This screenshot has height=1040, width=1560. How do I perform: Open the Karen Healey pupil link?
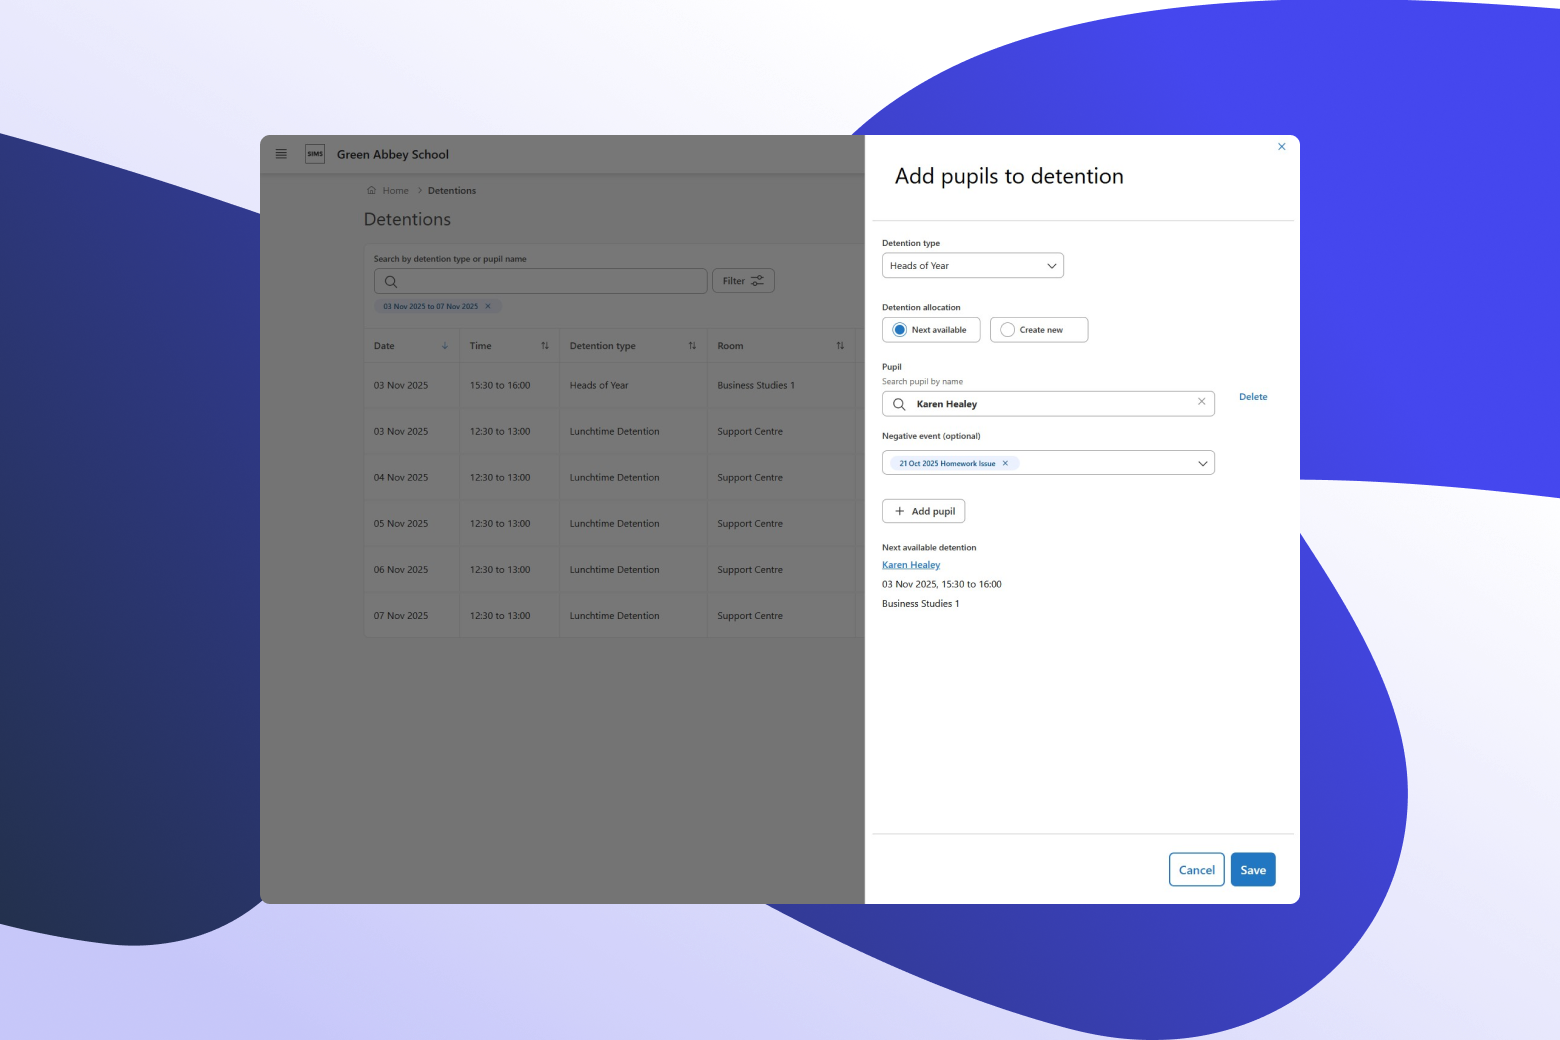tap(911, 565)
